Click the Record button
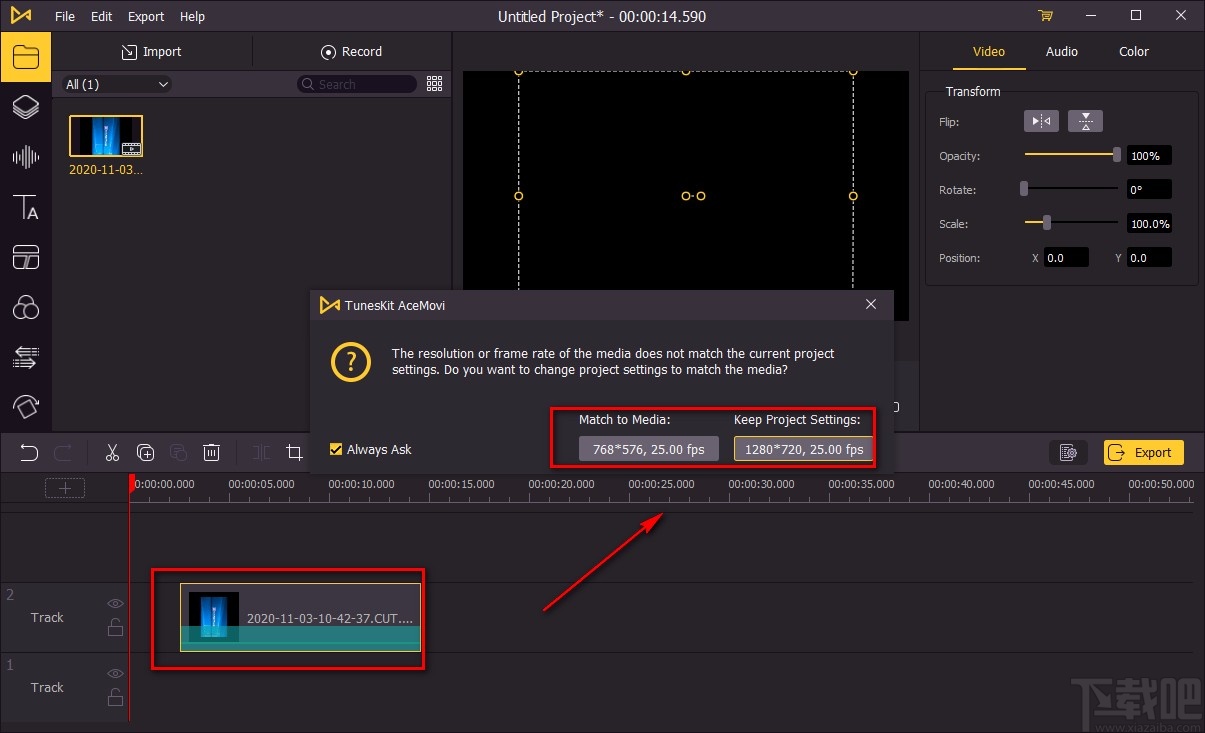 tap(351, 52)
